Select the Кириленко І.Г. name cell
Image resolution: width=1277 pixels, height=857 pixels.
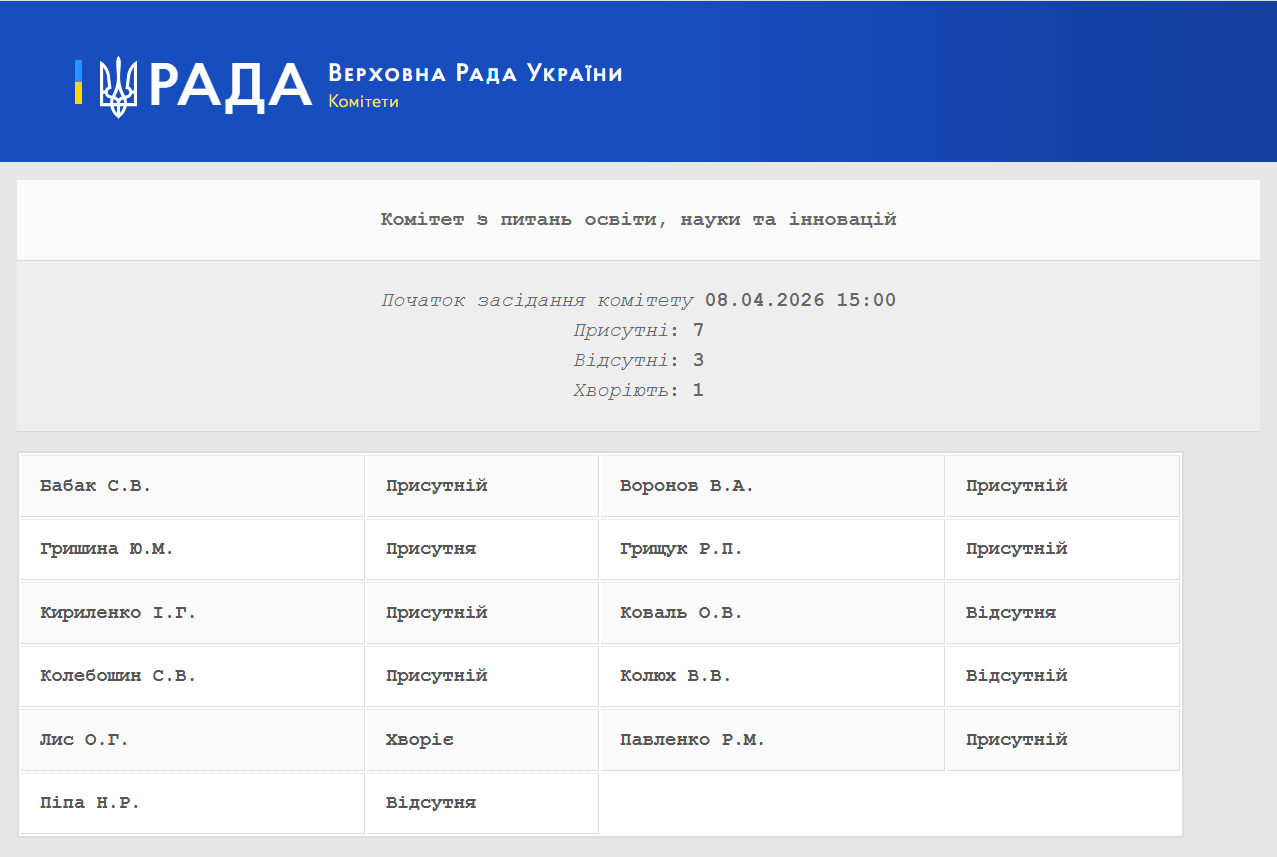pyautogui.click(x=192, y=613)
